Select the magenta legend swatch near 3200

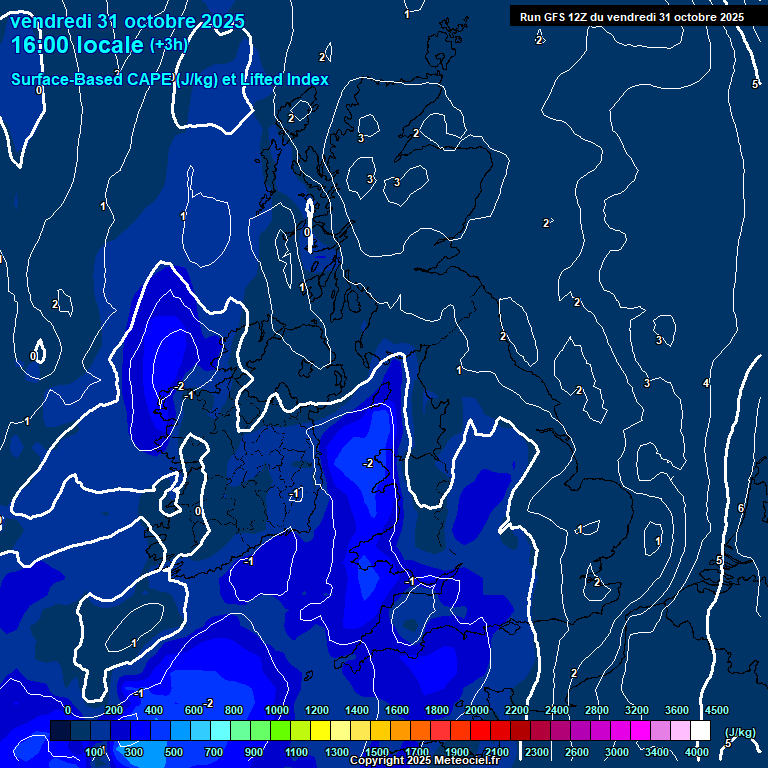640,731
